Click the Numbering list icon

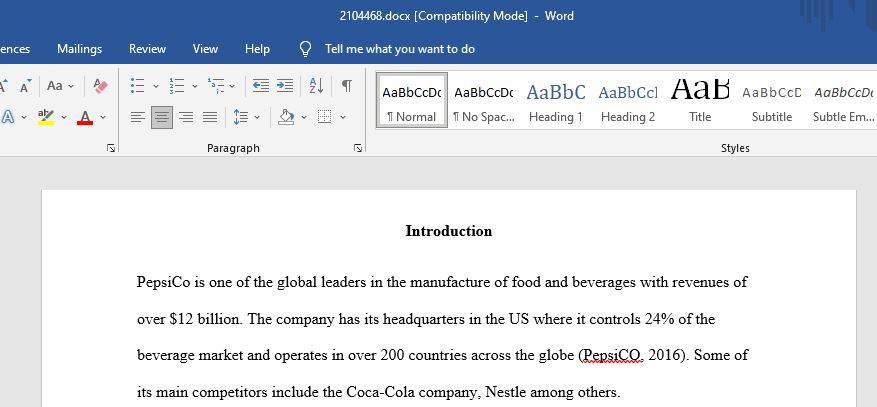point(177,86)
